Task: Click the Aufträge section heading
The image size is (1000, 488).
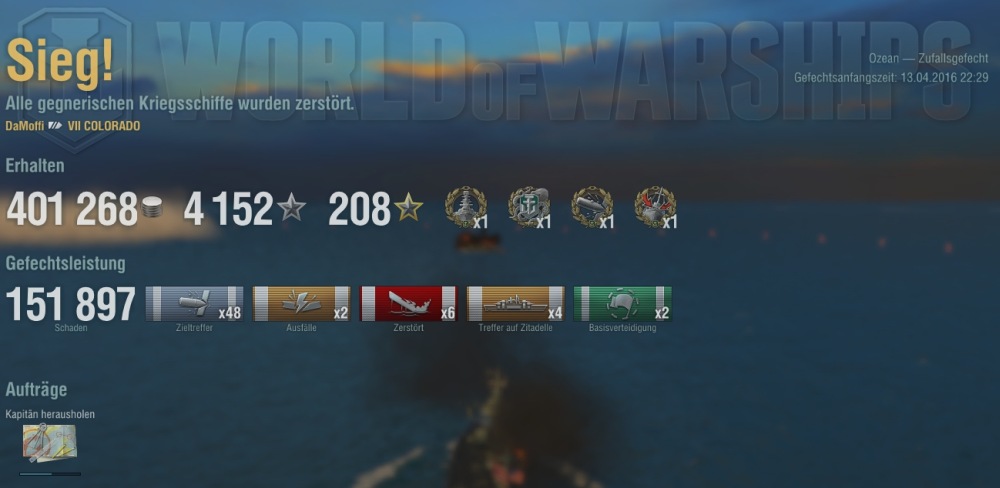Action: click(36, 389)
